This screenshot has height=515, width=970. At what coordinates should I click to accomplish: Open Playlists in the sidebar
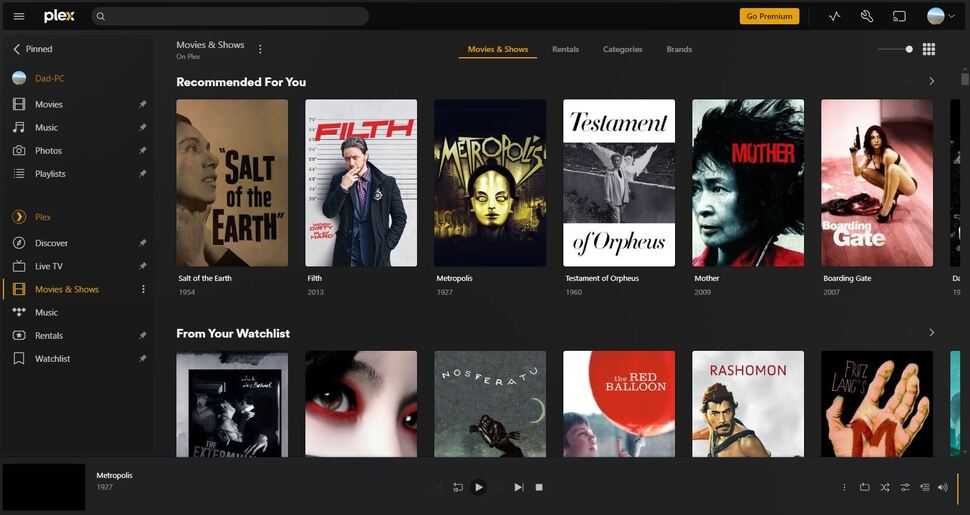(x=50, y=174)
